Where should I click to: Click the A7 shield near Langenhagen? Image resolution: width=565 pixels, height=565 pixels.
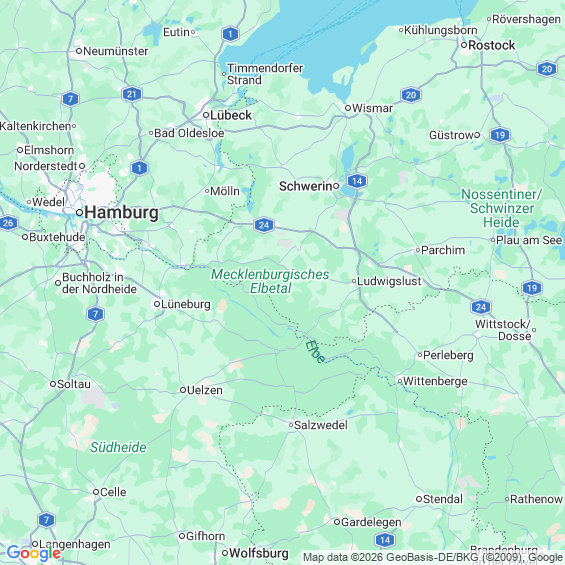[46, 520]
